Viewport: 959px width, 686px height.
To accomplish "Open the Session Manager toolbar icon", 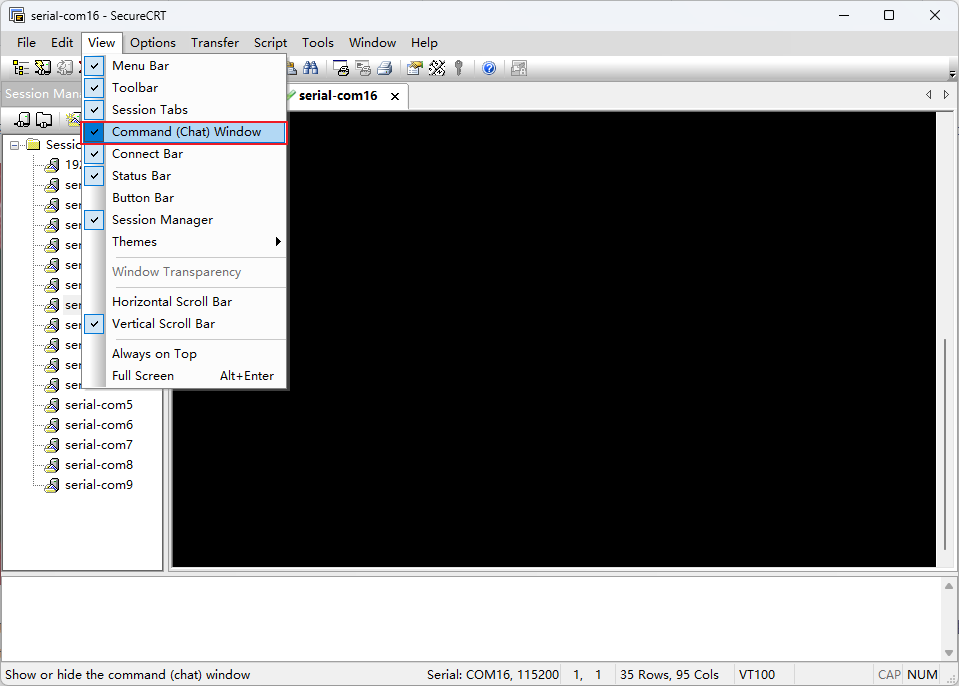I will (x=21, y=68).
